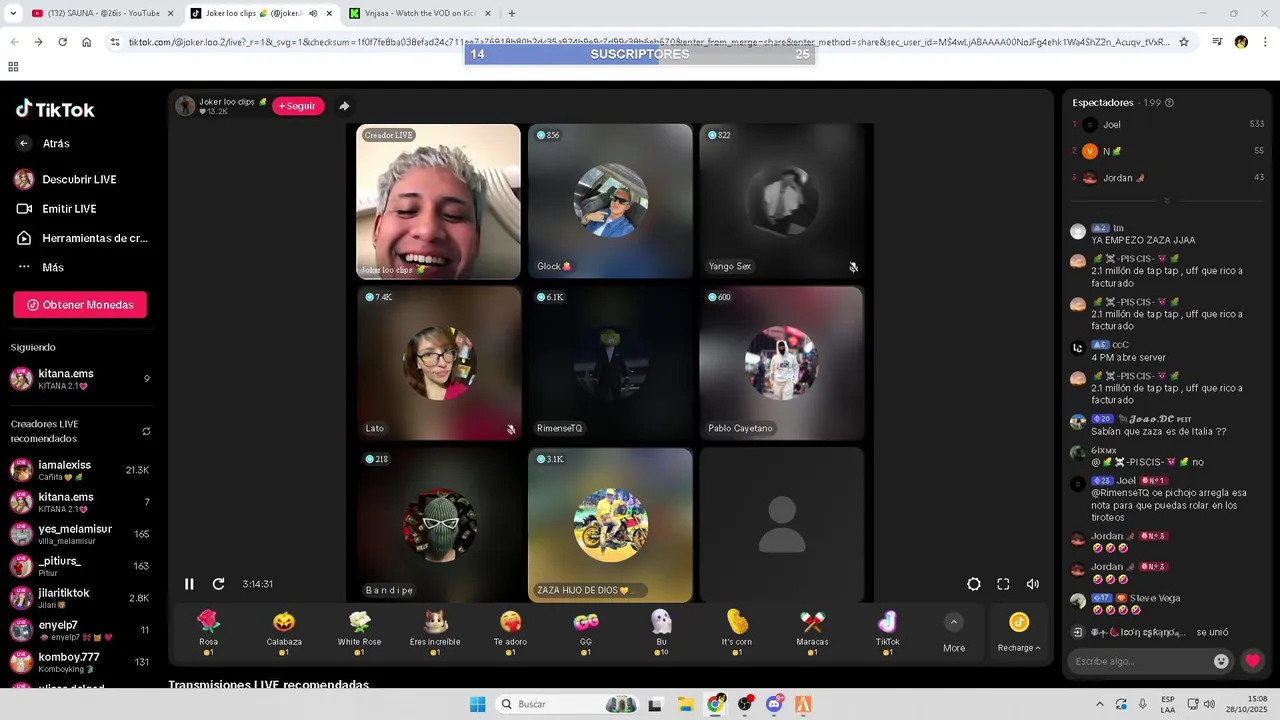Reload the live video player

pos(218,584)
